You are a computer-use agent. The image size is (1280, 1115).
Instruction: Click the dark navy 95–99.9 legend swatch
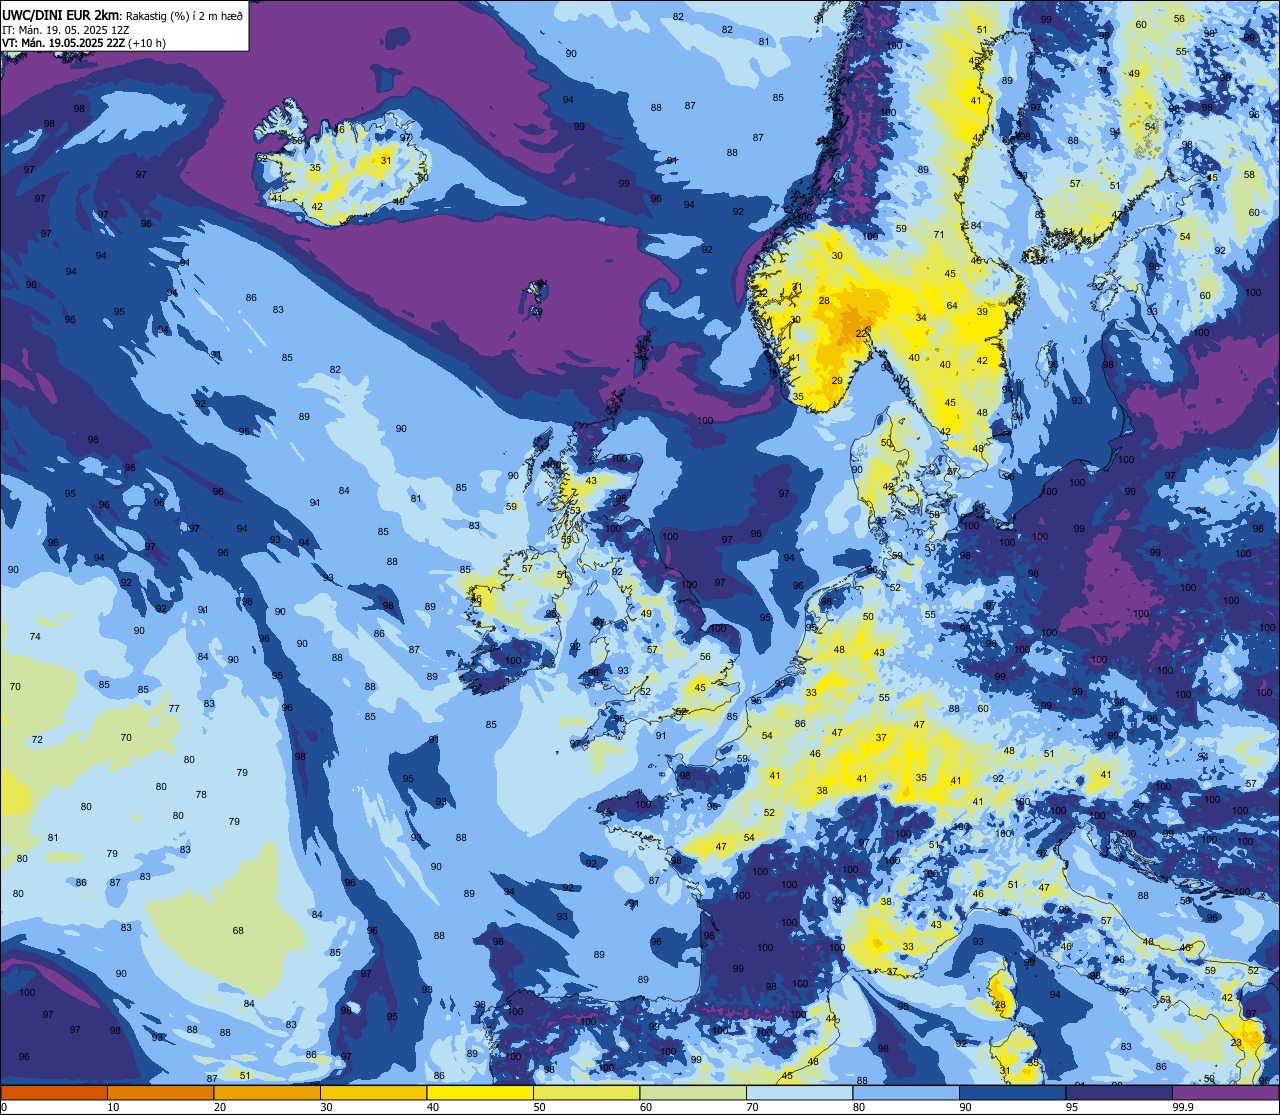tap(1119, 1092)
